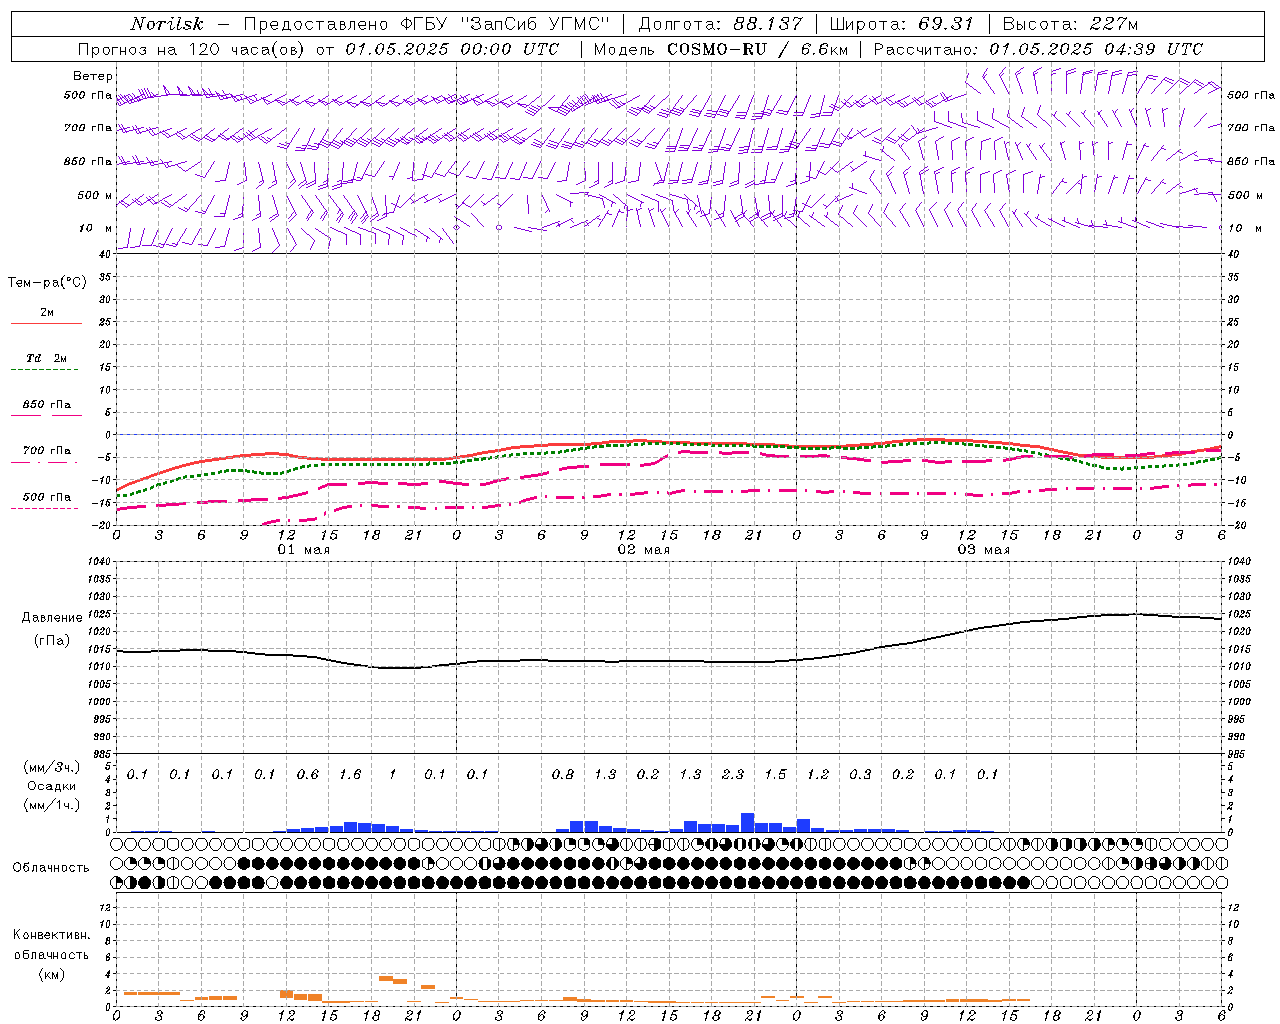The image size is (1280, 1024).
Task: Click the computed time "01.05.2025 04:39 UTC"
Action: (x=1096, y=49)
